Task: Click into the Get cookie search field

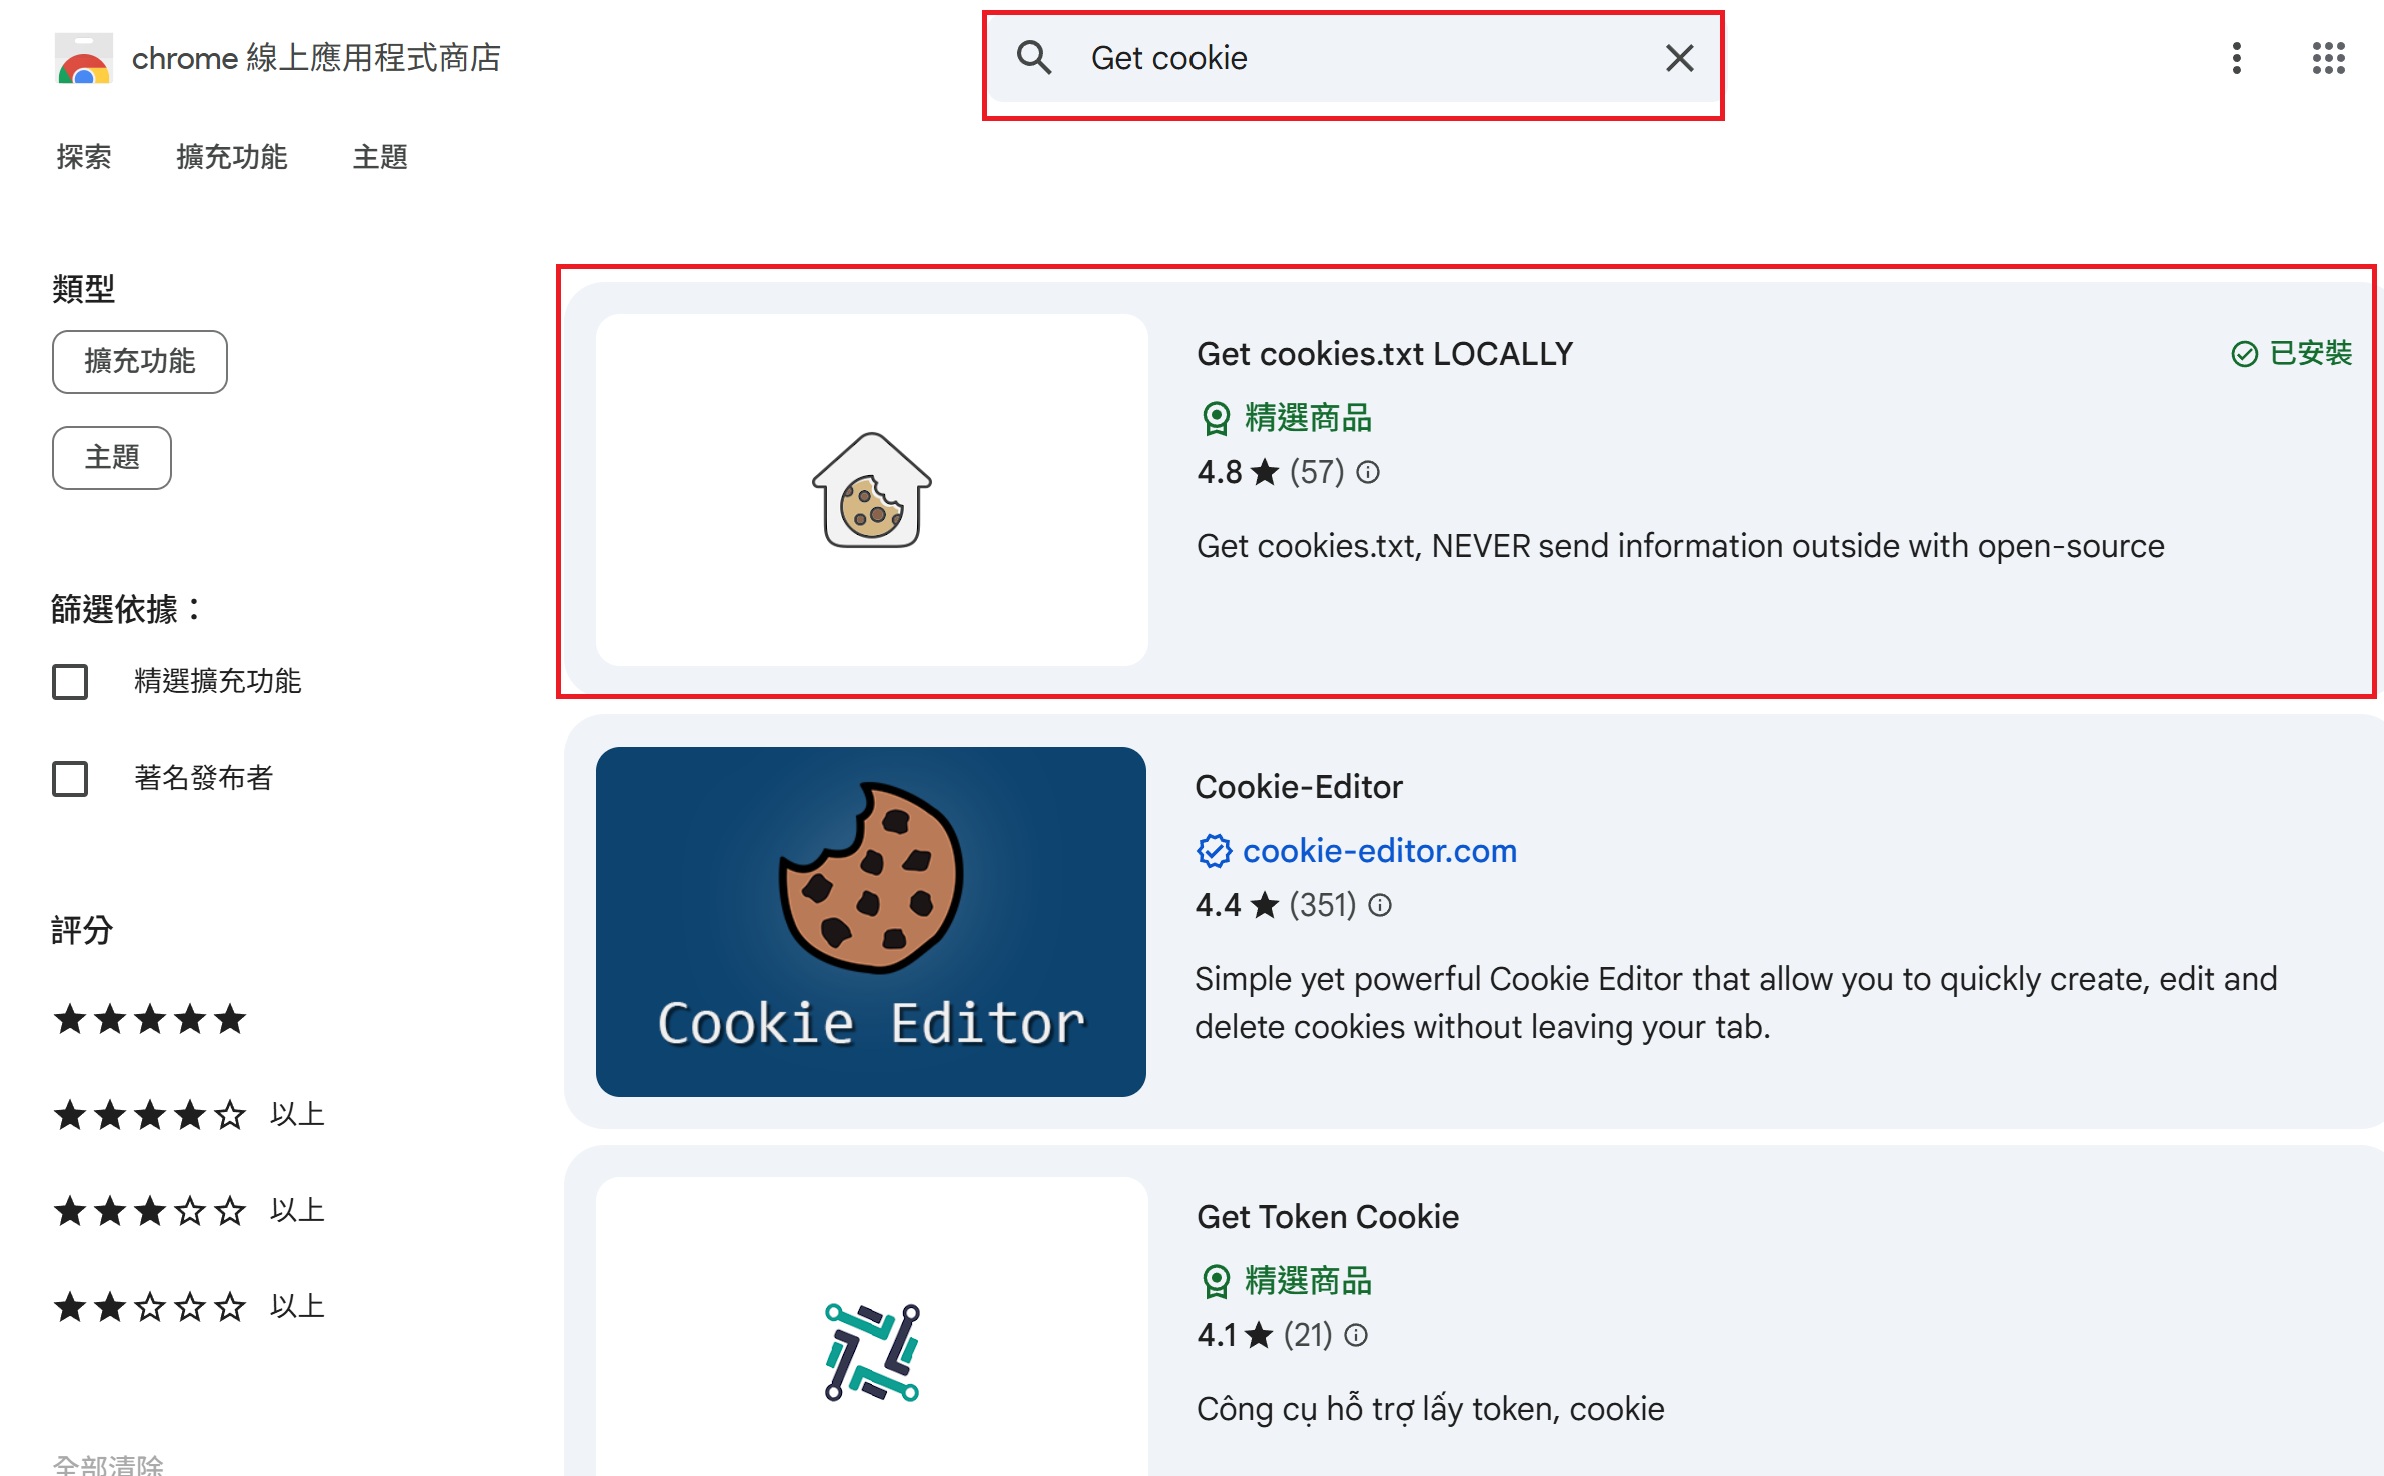Action: pyautogui.click(x=1353, y=58)
